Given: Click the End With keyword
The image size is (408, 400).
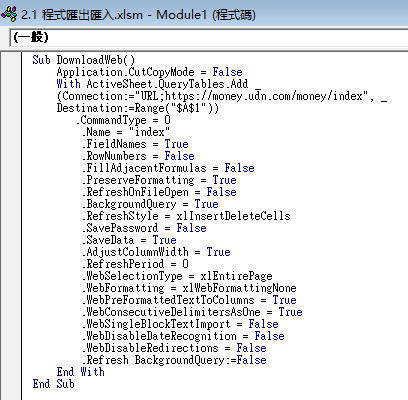Looking at the screenshot, I should (80, 372).
